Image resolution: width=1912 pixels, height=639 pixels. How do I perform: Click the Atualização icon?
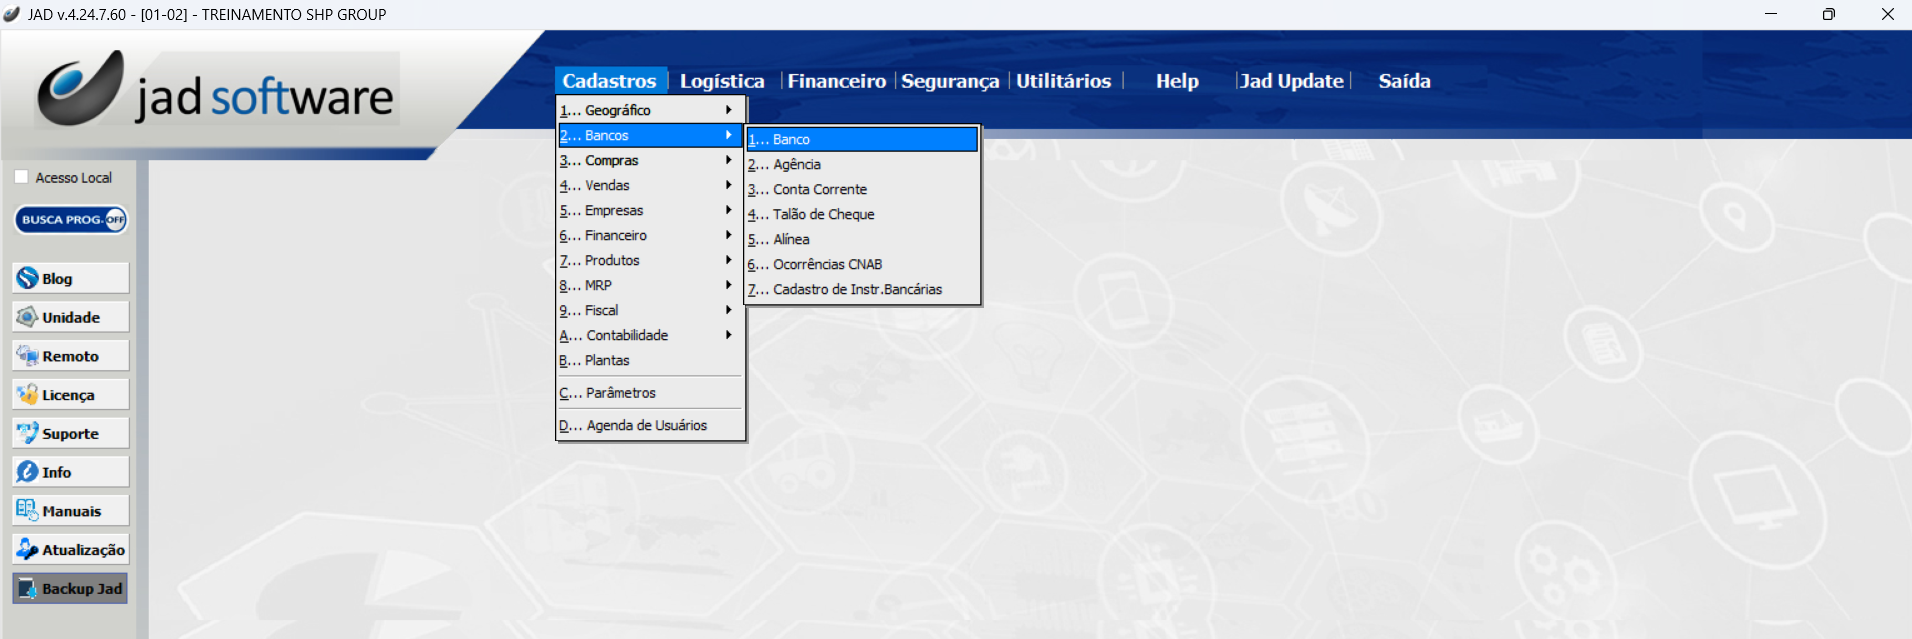point(28,549)
